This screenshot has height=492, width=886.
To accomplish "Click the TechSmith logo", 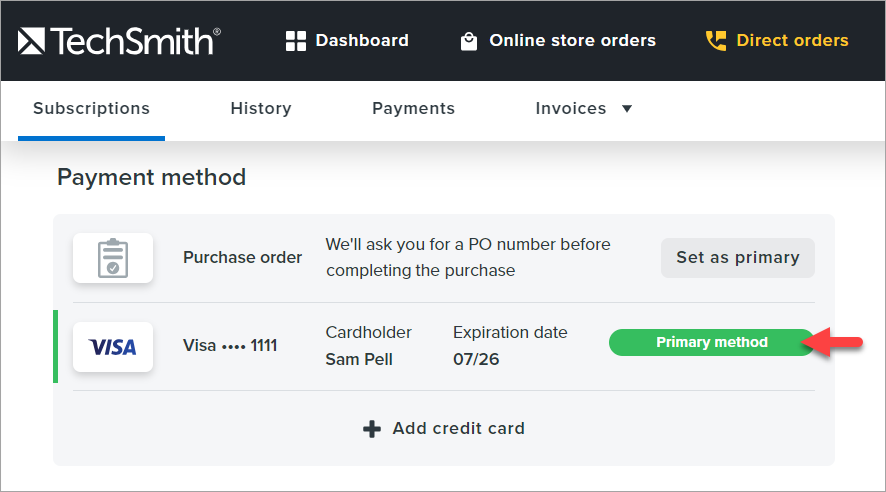I will click(119, 41).
